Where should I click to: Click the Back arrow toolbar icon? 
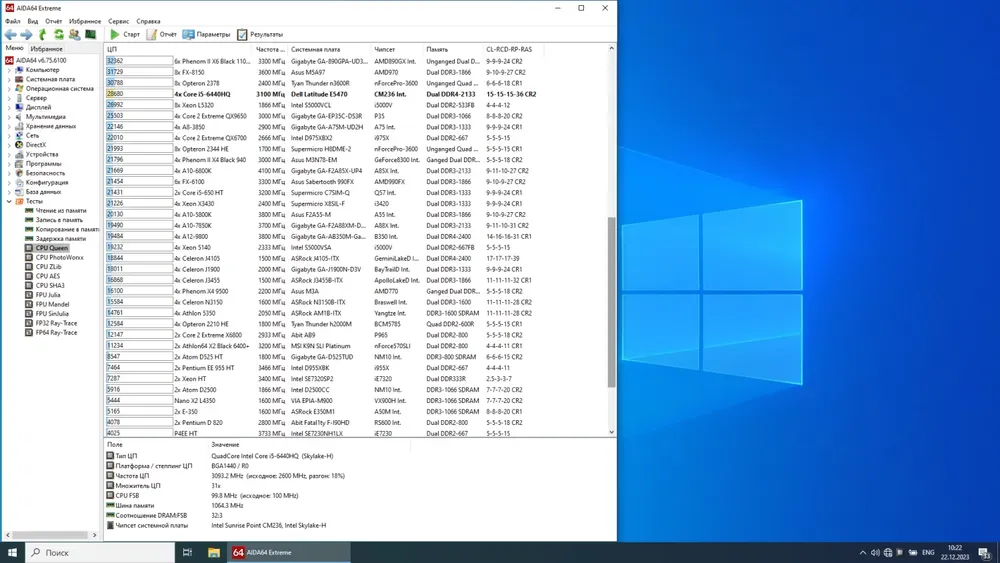pyautogui.click(x=10, y=34)
